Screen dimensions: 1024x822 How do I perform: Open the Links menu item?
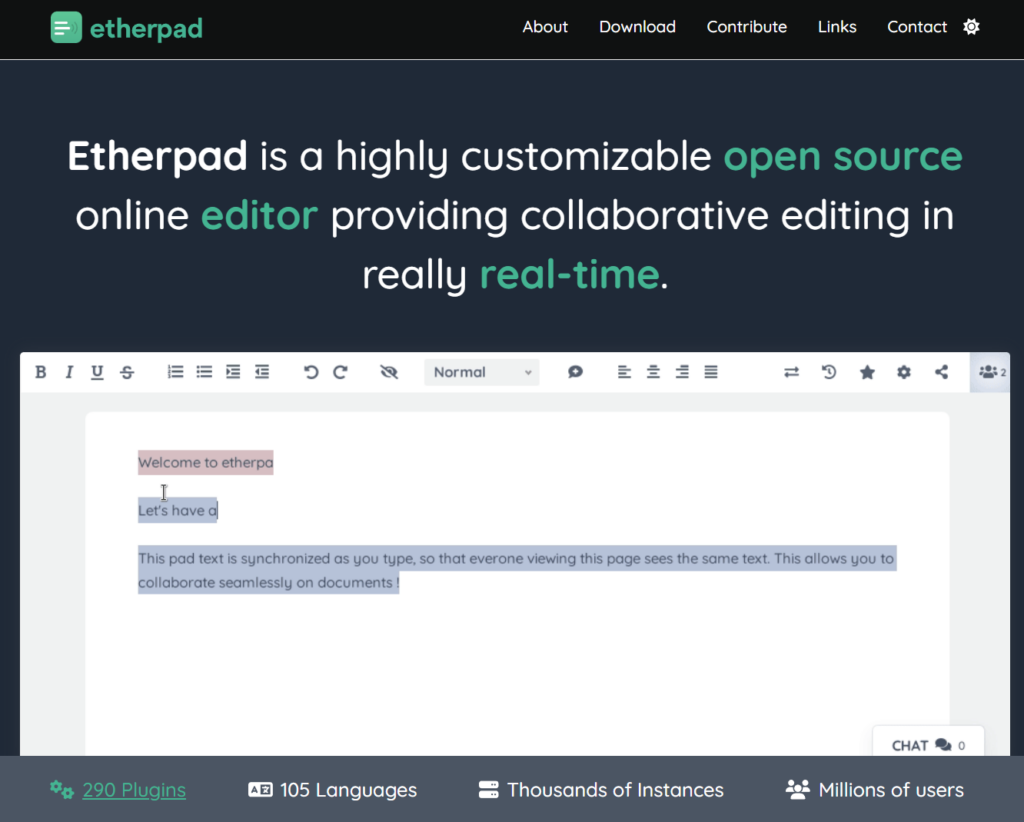point(837,27)
